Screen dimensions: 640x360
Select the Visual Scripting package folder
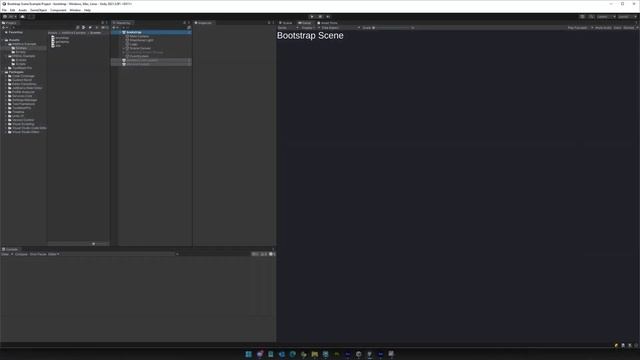21,124
